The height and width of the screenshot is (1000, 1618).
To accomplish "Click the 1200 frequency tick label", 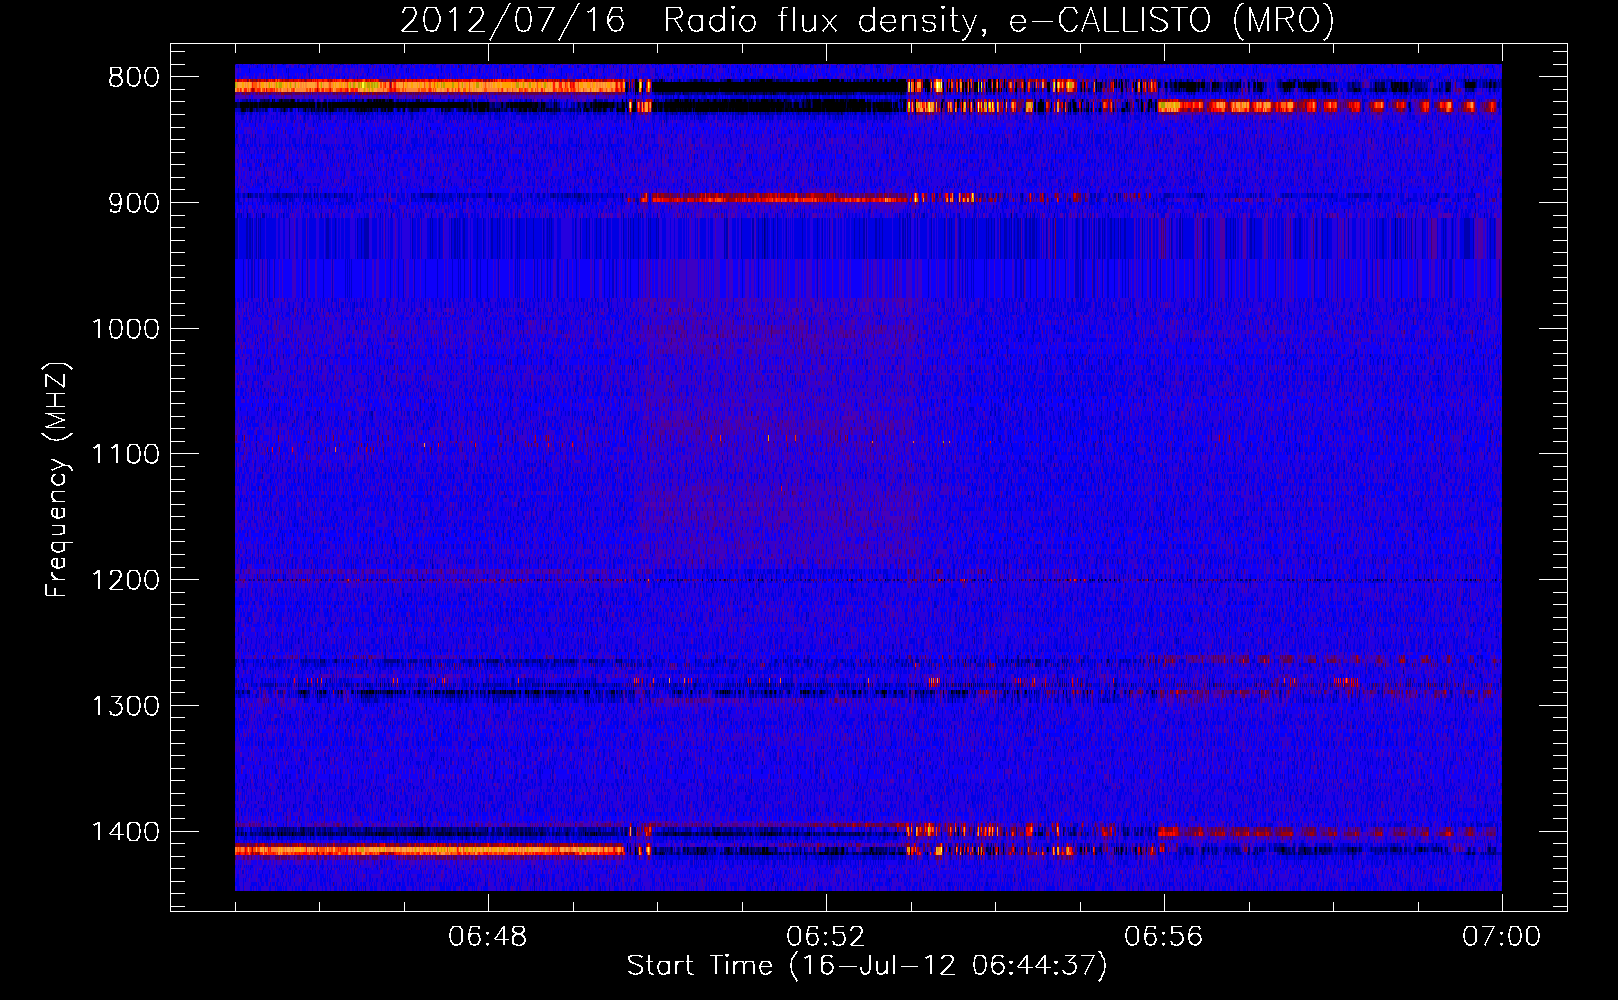I will tap(125, 580).
